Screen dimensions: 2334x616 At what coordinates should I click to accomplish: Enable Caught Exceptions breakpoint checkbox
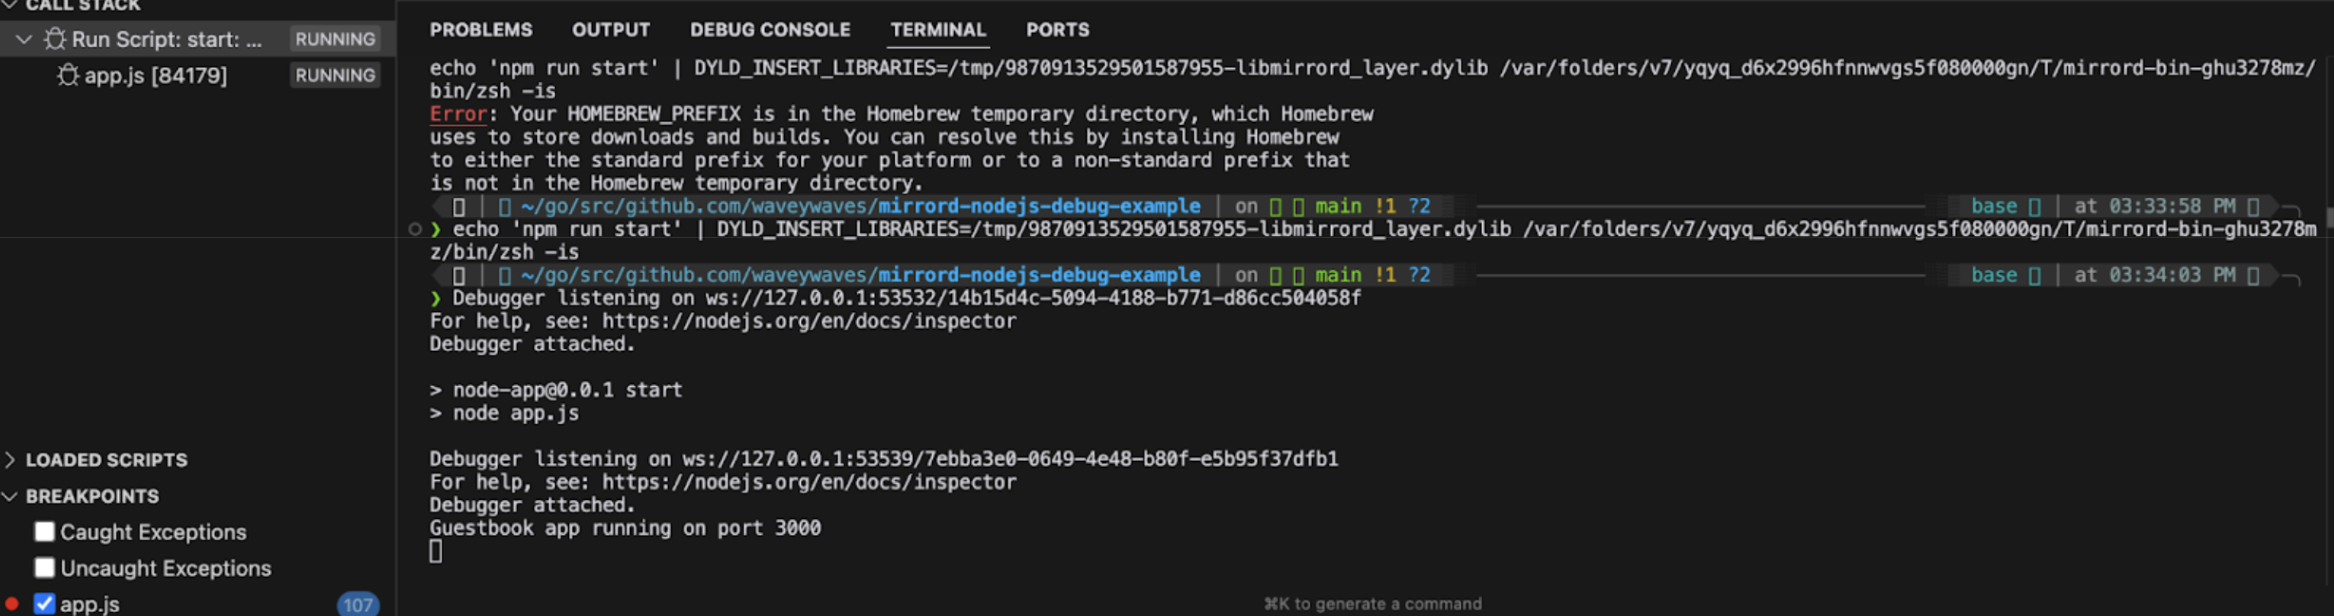44,532
